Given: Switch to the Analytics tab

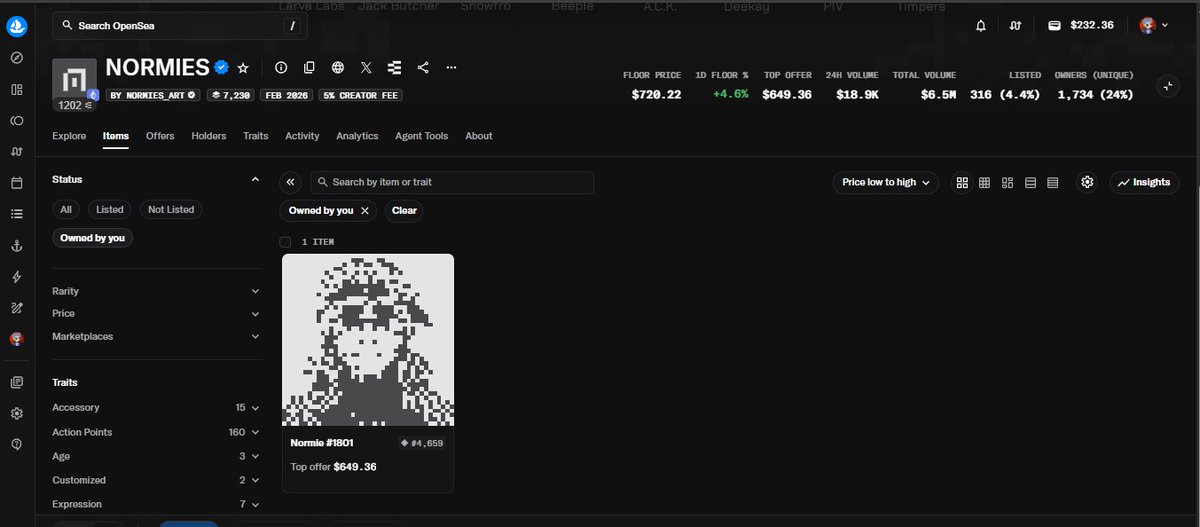Looking at the screenshot, I should coord(357,136).
